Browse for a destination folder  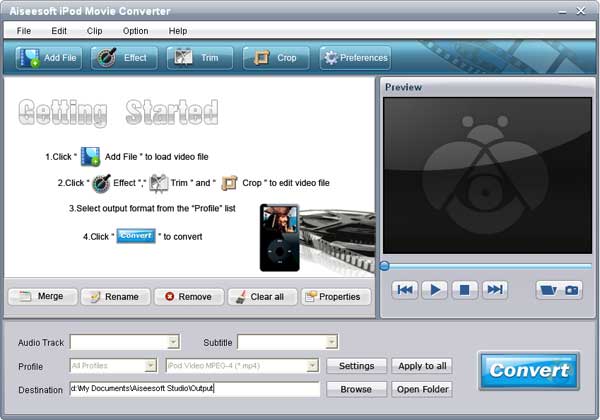[357, 389]
